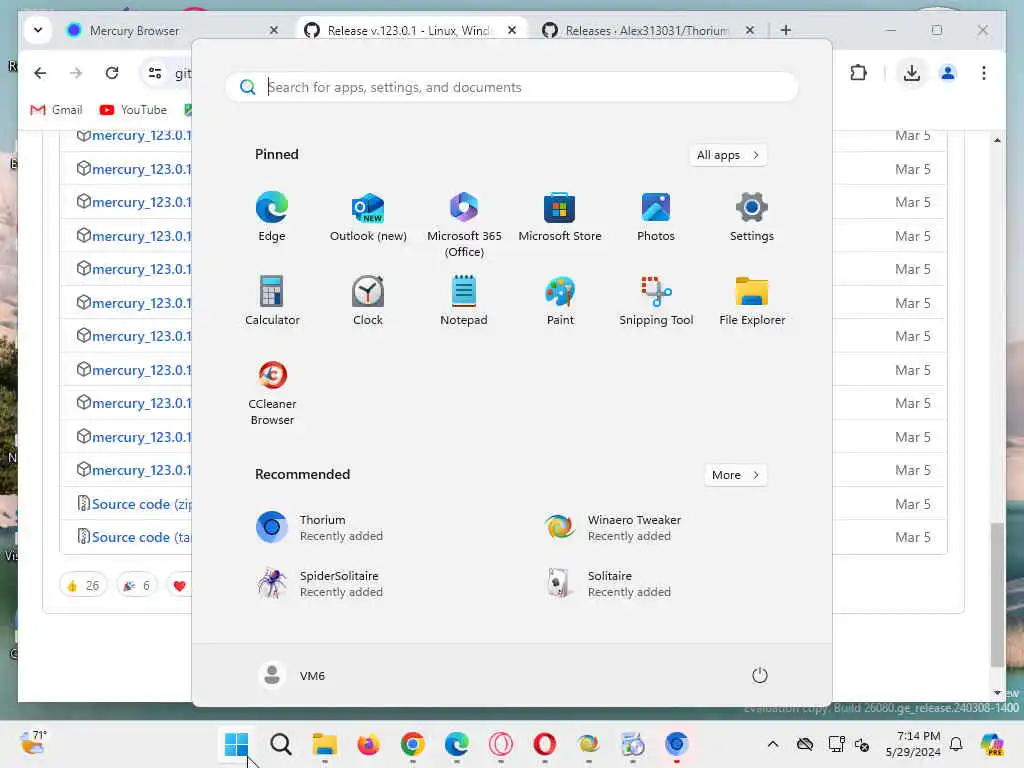
Task: Open a new browser tab
Action: pyautogui.click(x=786, y=30)
